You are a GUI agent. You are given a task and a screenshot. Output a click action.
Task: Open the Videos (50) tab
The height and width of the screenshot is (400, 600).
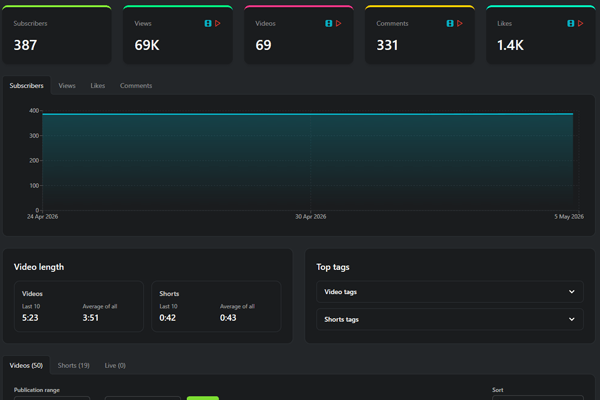[x=26, y=365]
